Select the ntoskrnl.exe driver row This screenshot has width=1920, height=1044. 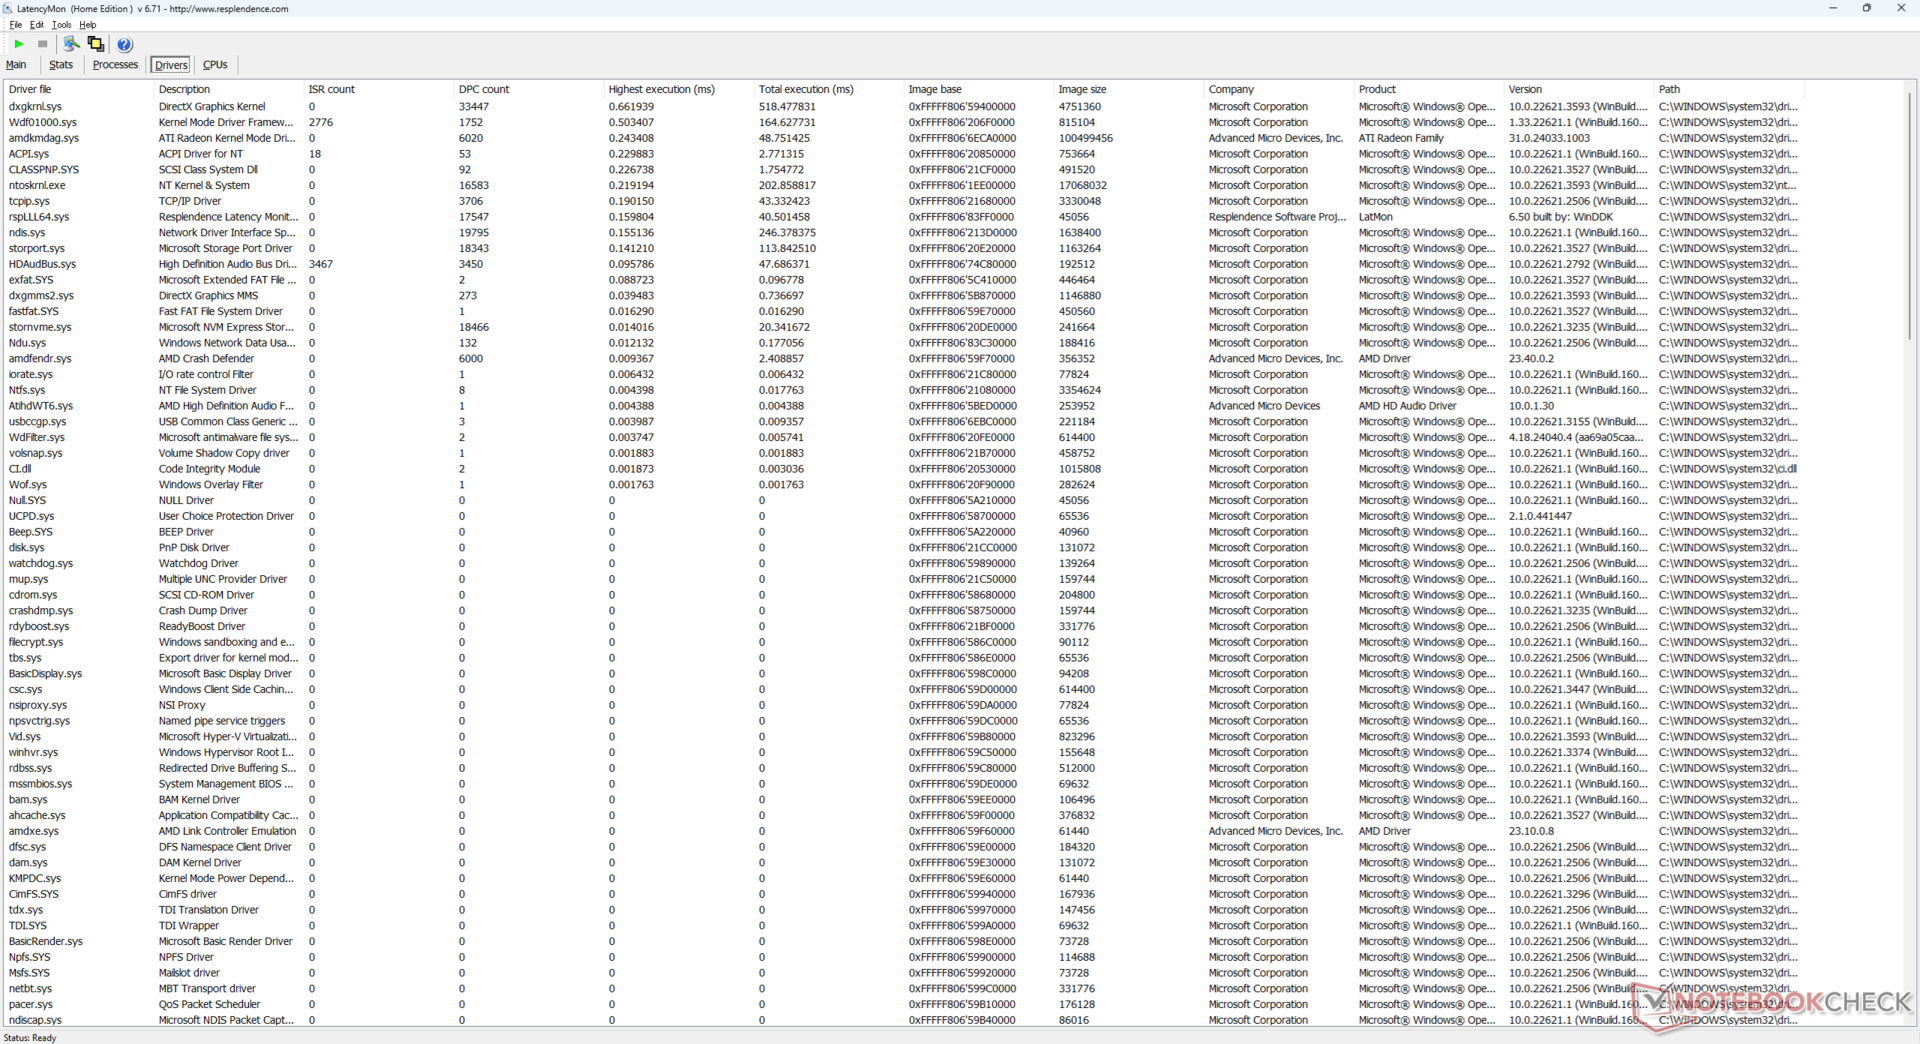click(x=903, y=185)
